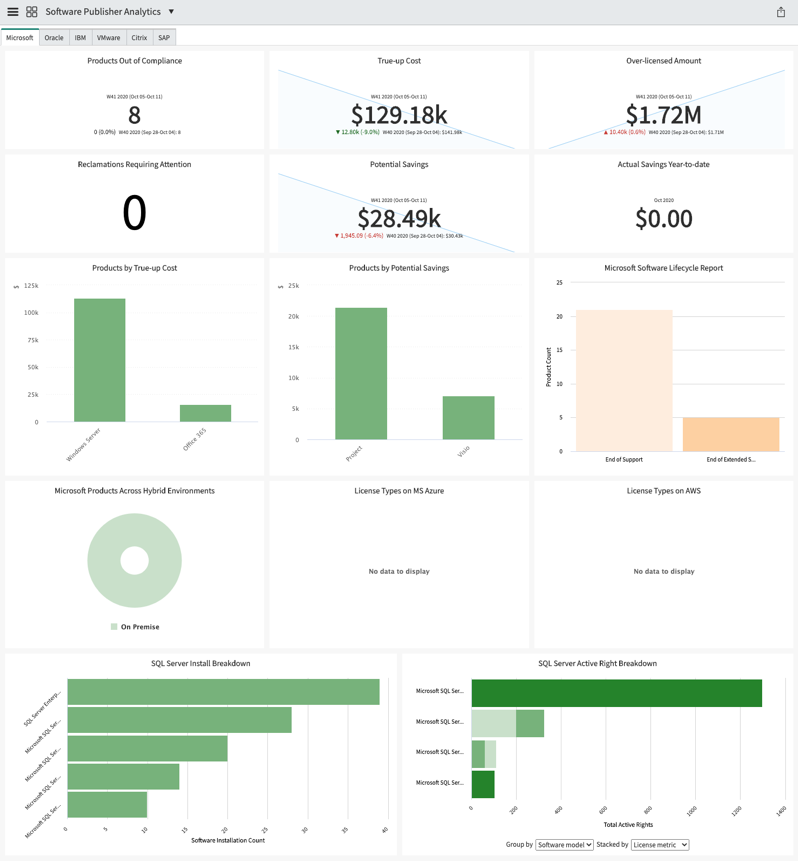Switch to the VMware tab
Viewport: 798px width, 861px height.
click(x=109, y=37)
